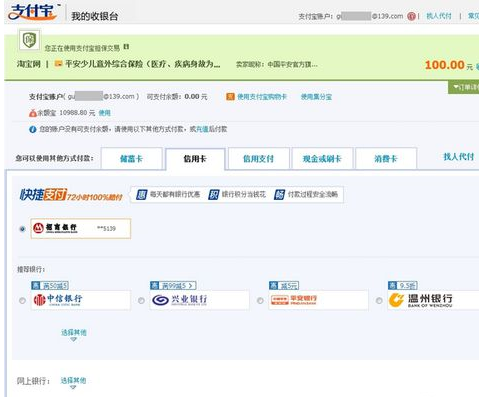Select the 温州银行 radio button
Viewport: 479px width, 397px height.
point(379,301)
